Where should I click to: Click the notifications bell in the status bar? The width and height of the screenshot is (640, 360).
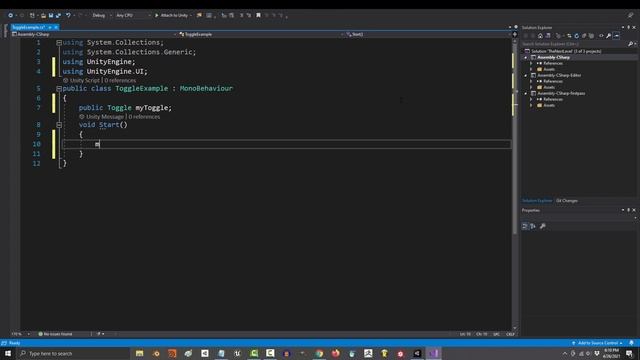point(631,343)
